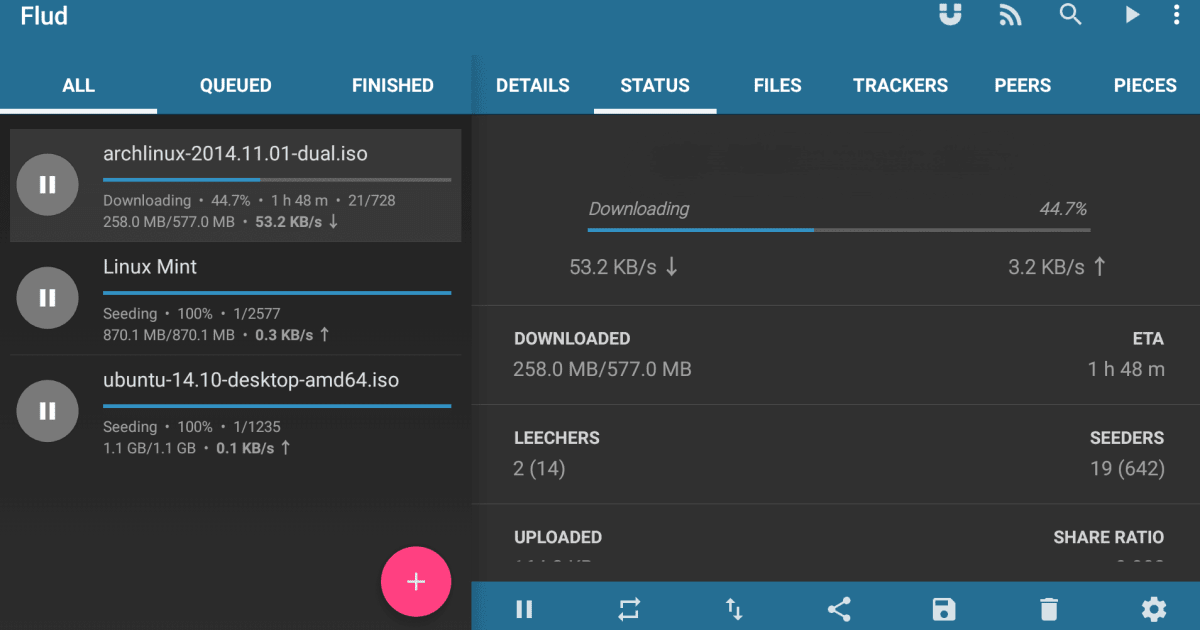Enable sequential download via the loop icon
The width and height of the screenshot is (1200, 630).
[x=629, y=608]
